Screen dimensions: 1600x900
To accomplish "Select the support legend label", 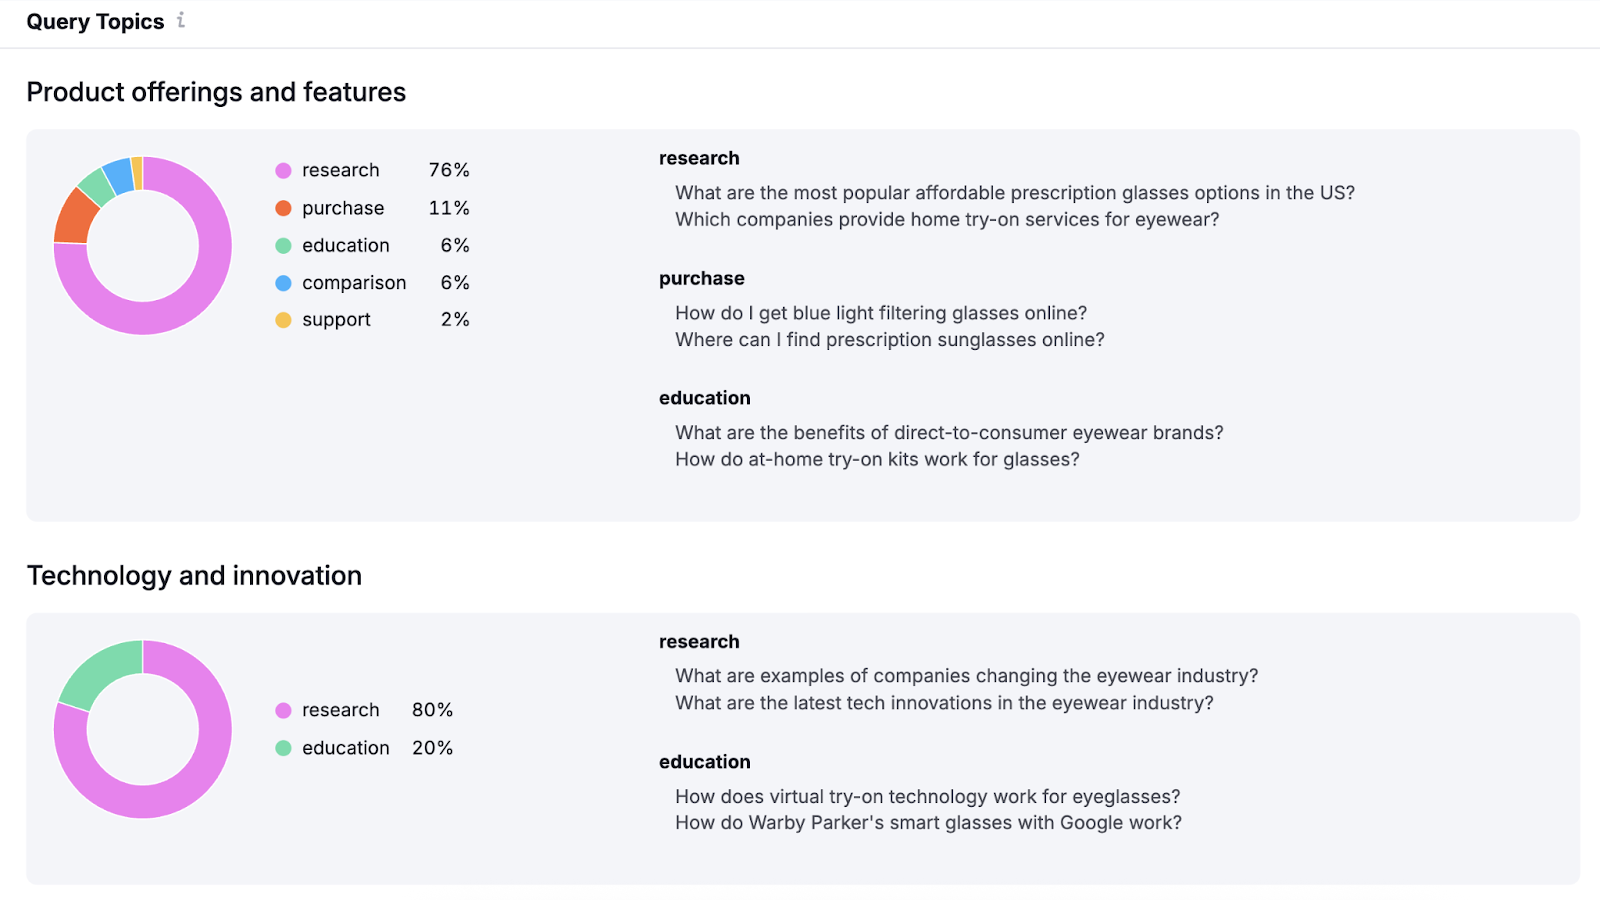I will [336, 320].
